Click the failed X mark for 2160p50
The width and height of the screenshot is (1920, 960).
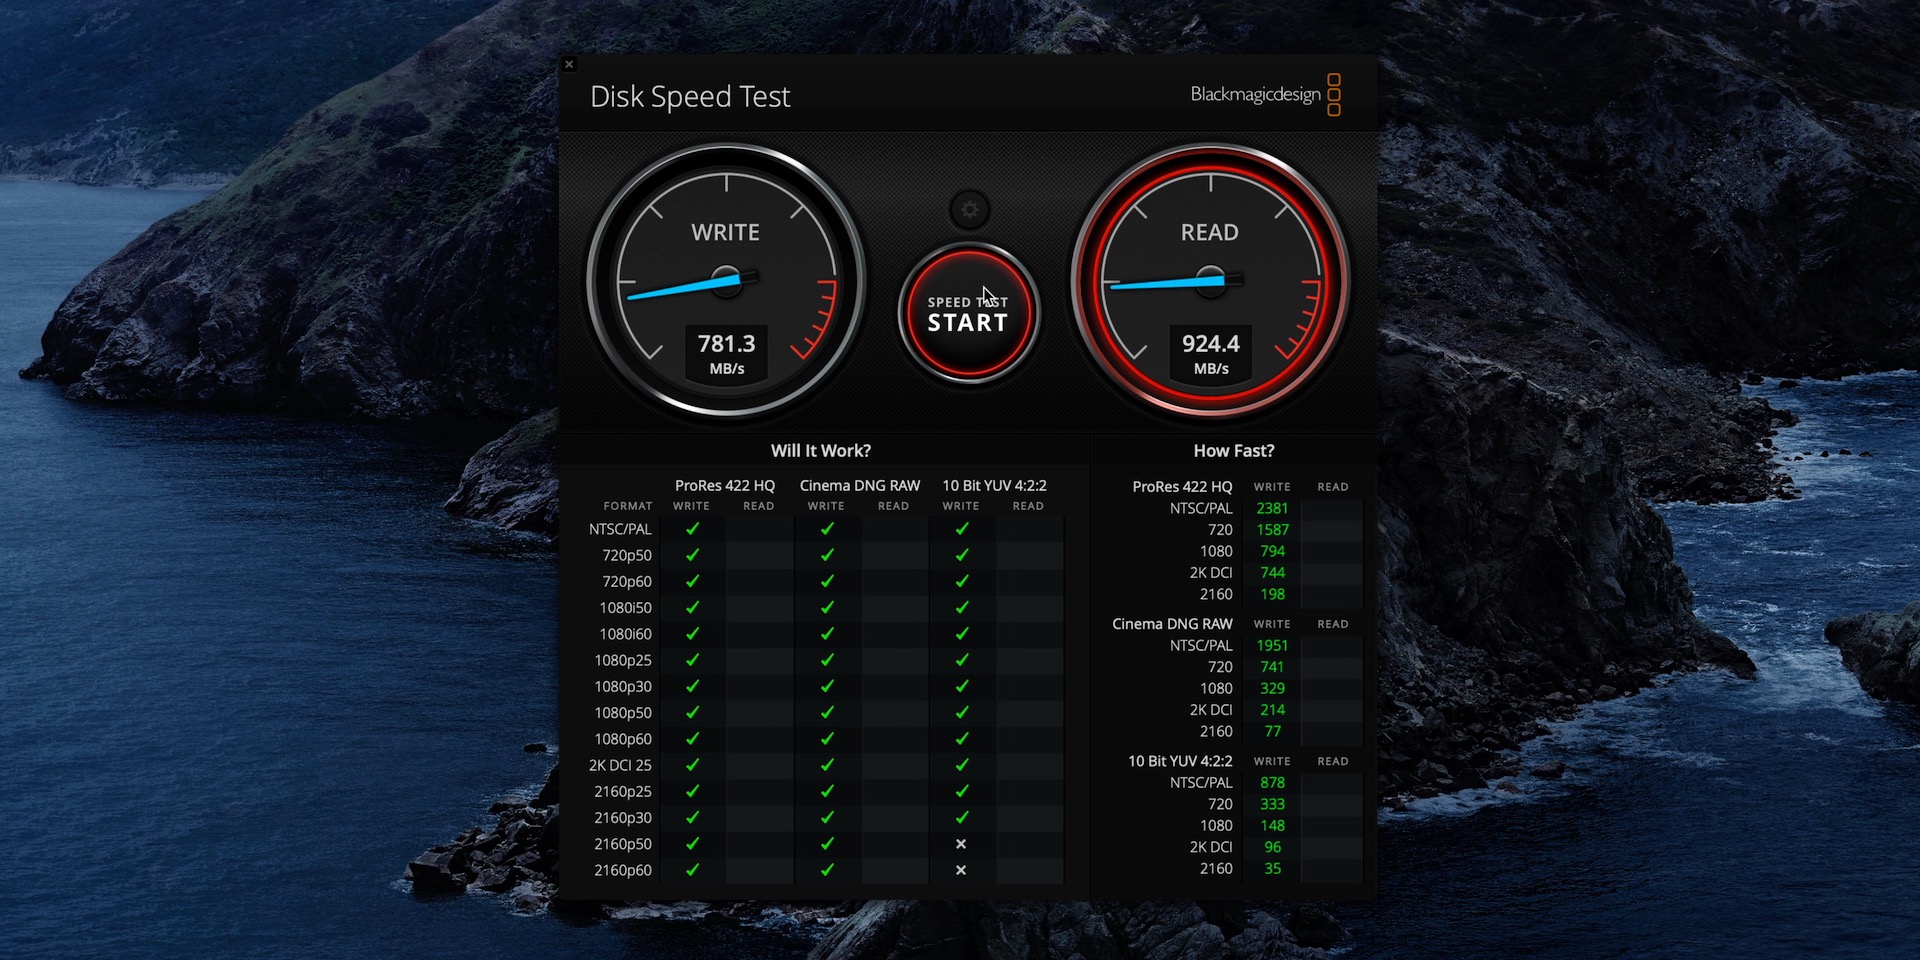coord(961,844)
